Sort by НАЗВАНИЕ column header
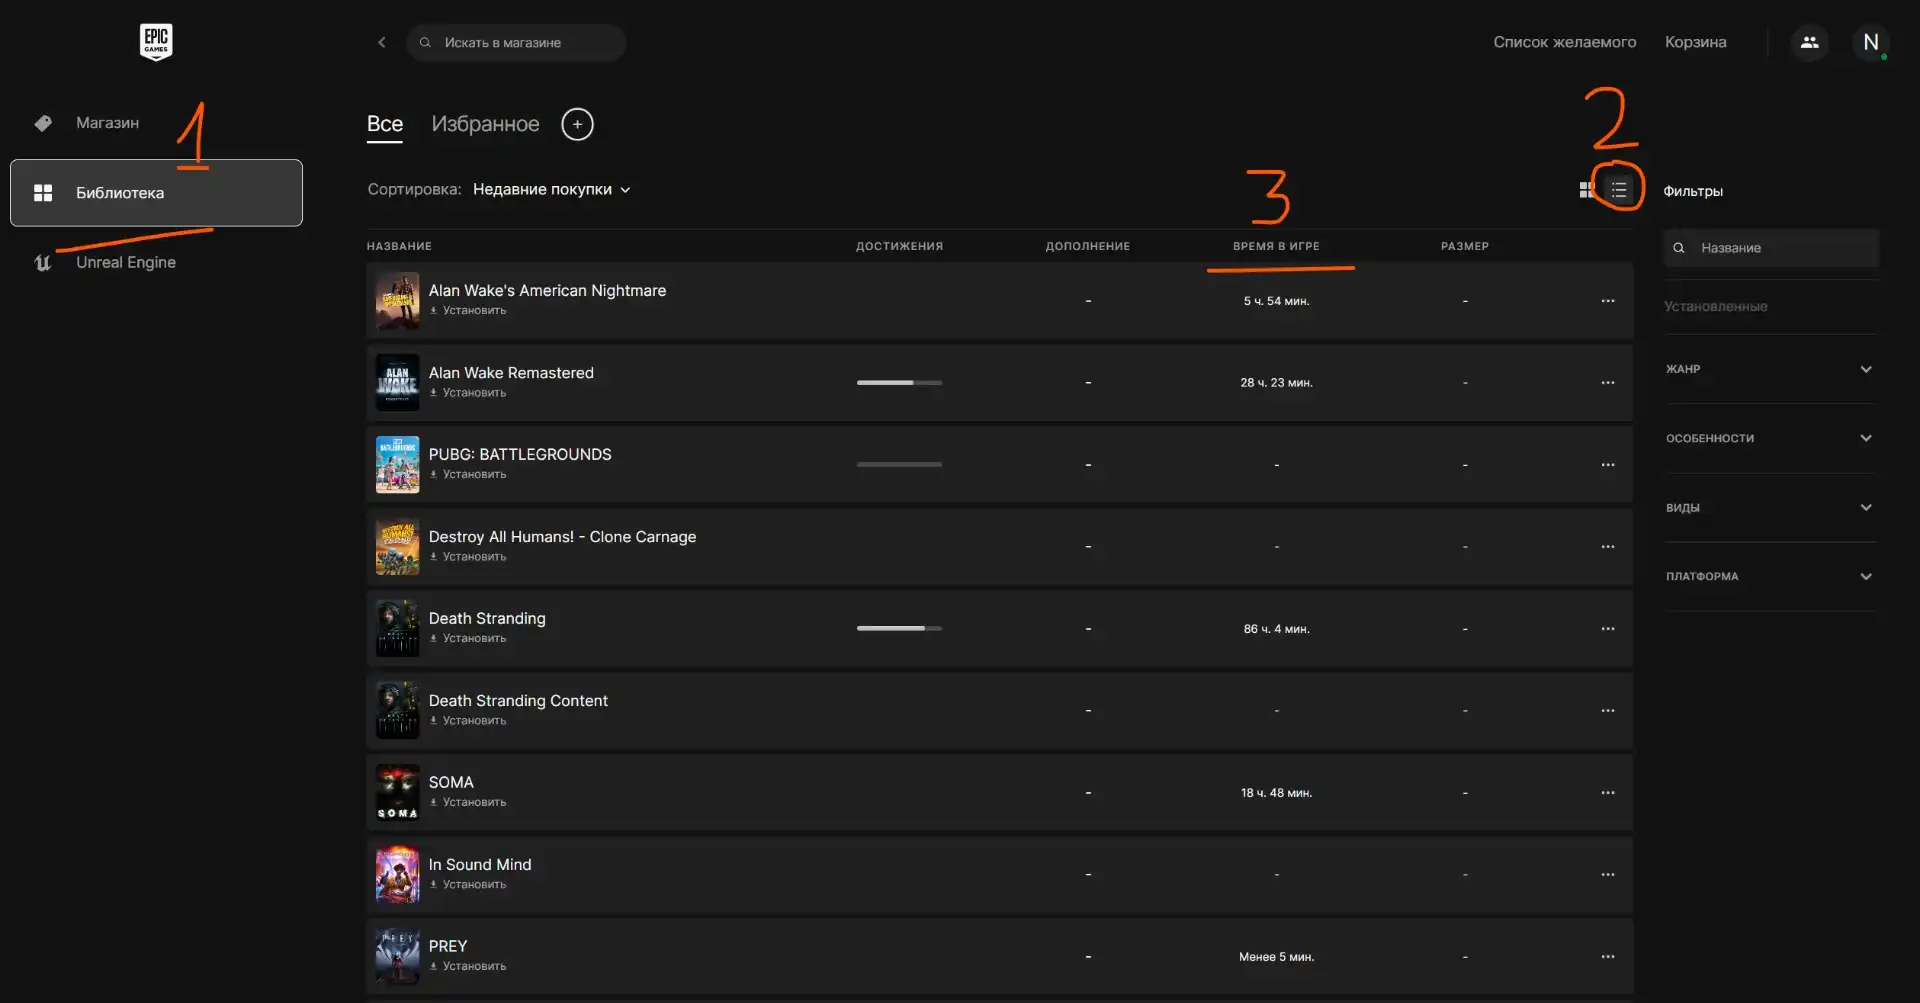Image resolution: width=1920 pixels, height=1003 pixels. (x=399, y=246)
